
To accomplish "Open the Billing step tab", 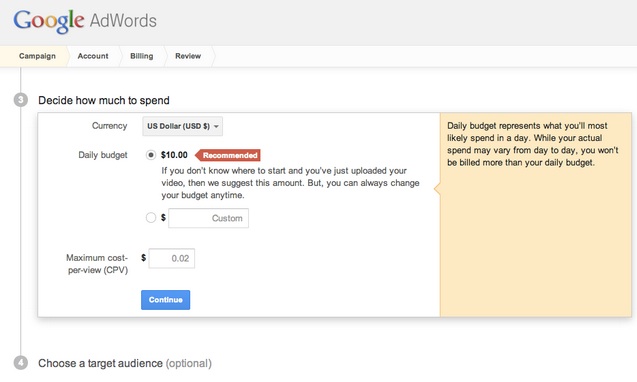I will 142,56.
